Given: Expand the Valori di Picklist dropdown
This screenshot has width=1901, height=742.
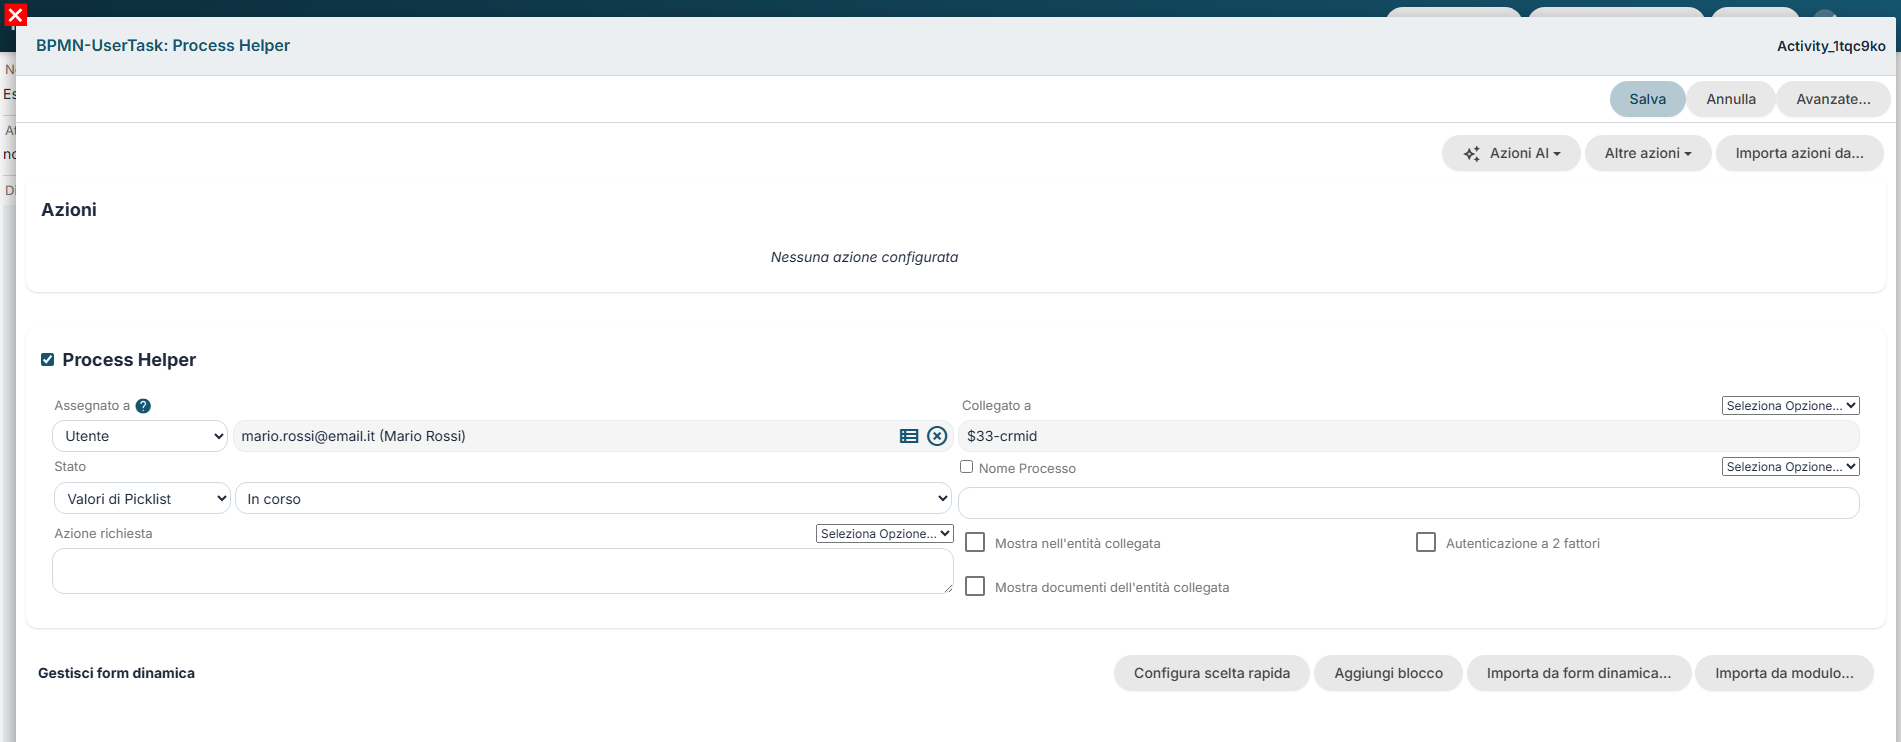Looking at the screenshot, I should click(x=142, y=498).
